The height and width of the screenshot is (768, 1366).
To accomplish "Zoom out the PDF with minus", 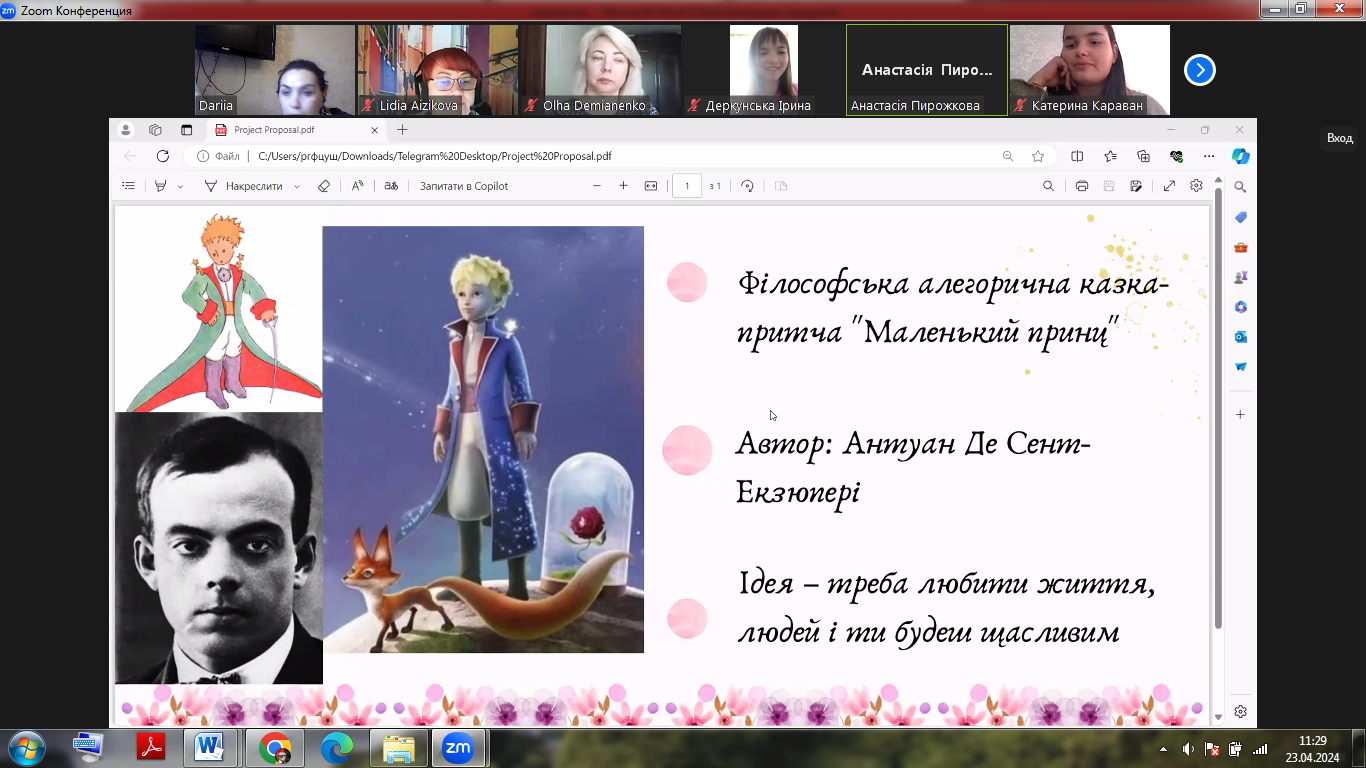I will click(x=597, y=186).
